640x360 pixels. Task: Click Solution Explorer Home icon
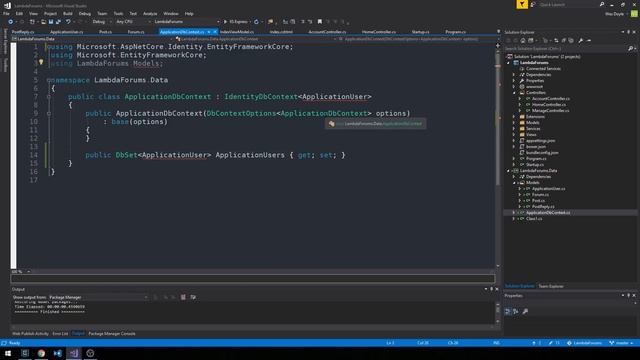tap(523, 40)
